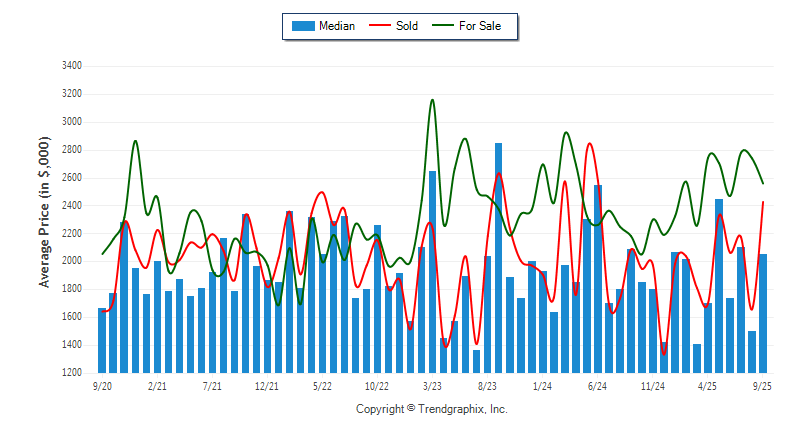
Task: Click the Copyright Trendgraphix, Inc. text
Action: 432,409
